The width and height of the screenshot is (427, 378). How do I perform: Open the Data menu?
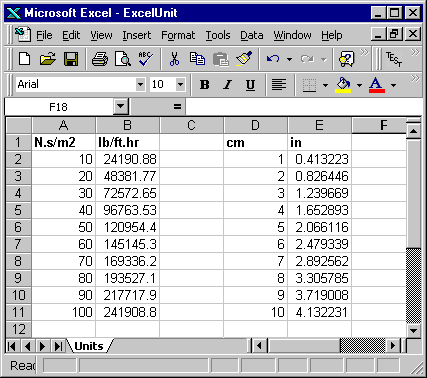252,35
